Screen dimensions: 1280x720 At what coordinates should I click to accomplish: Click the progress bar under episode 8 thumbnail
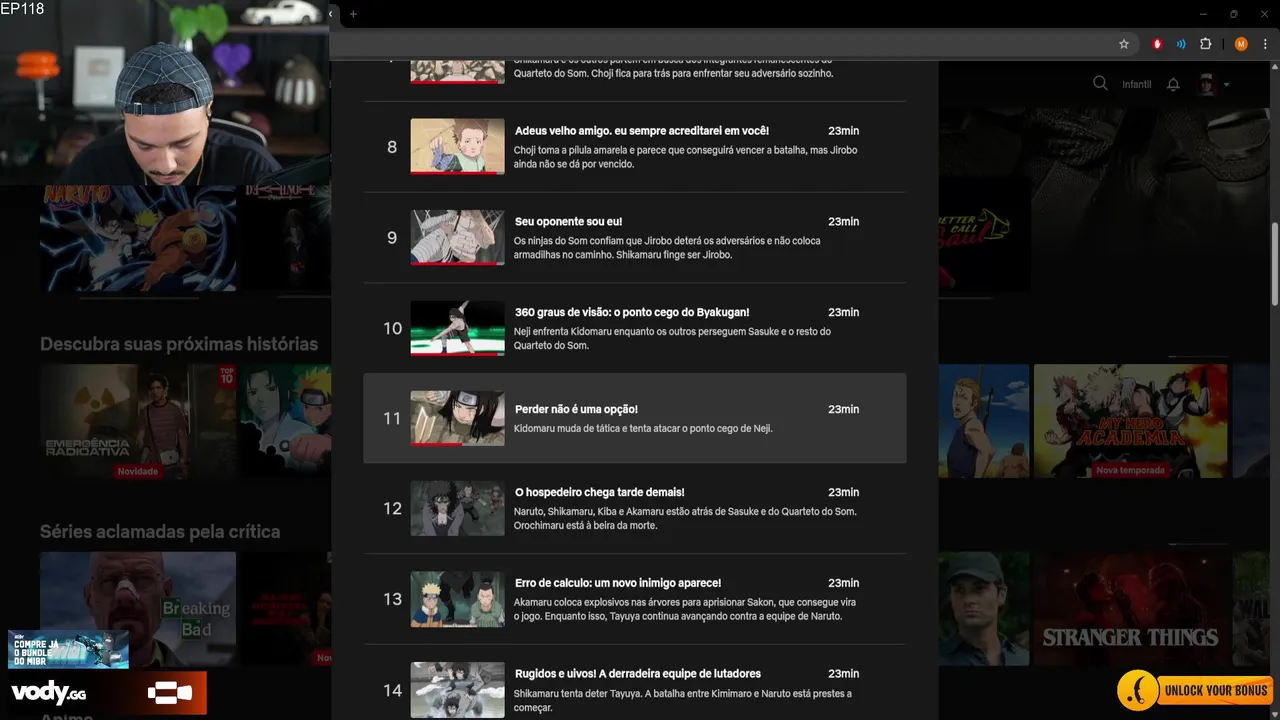point(457,172)
